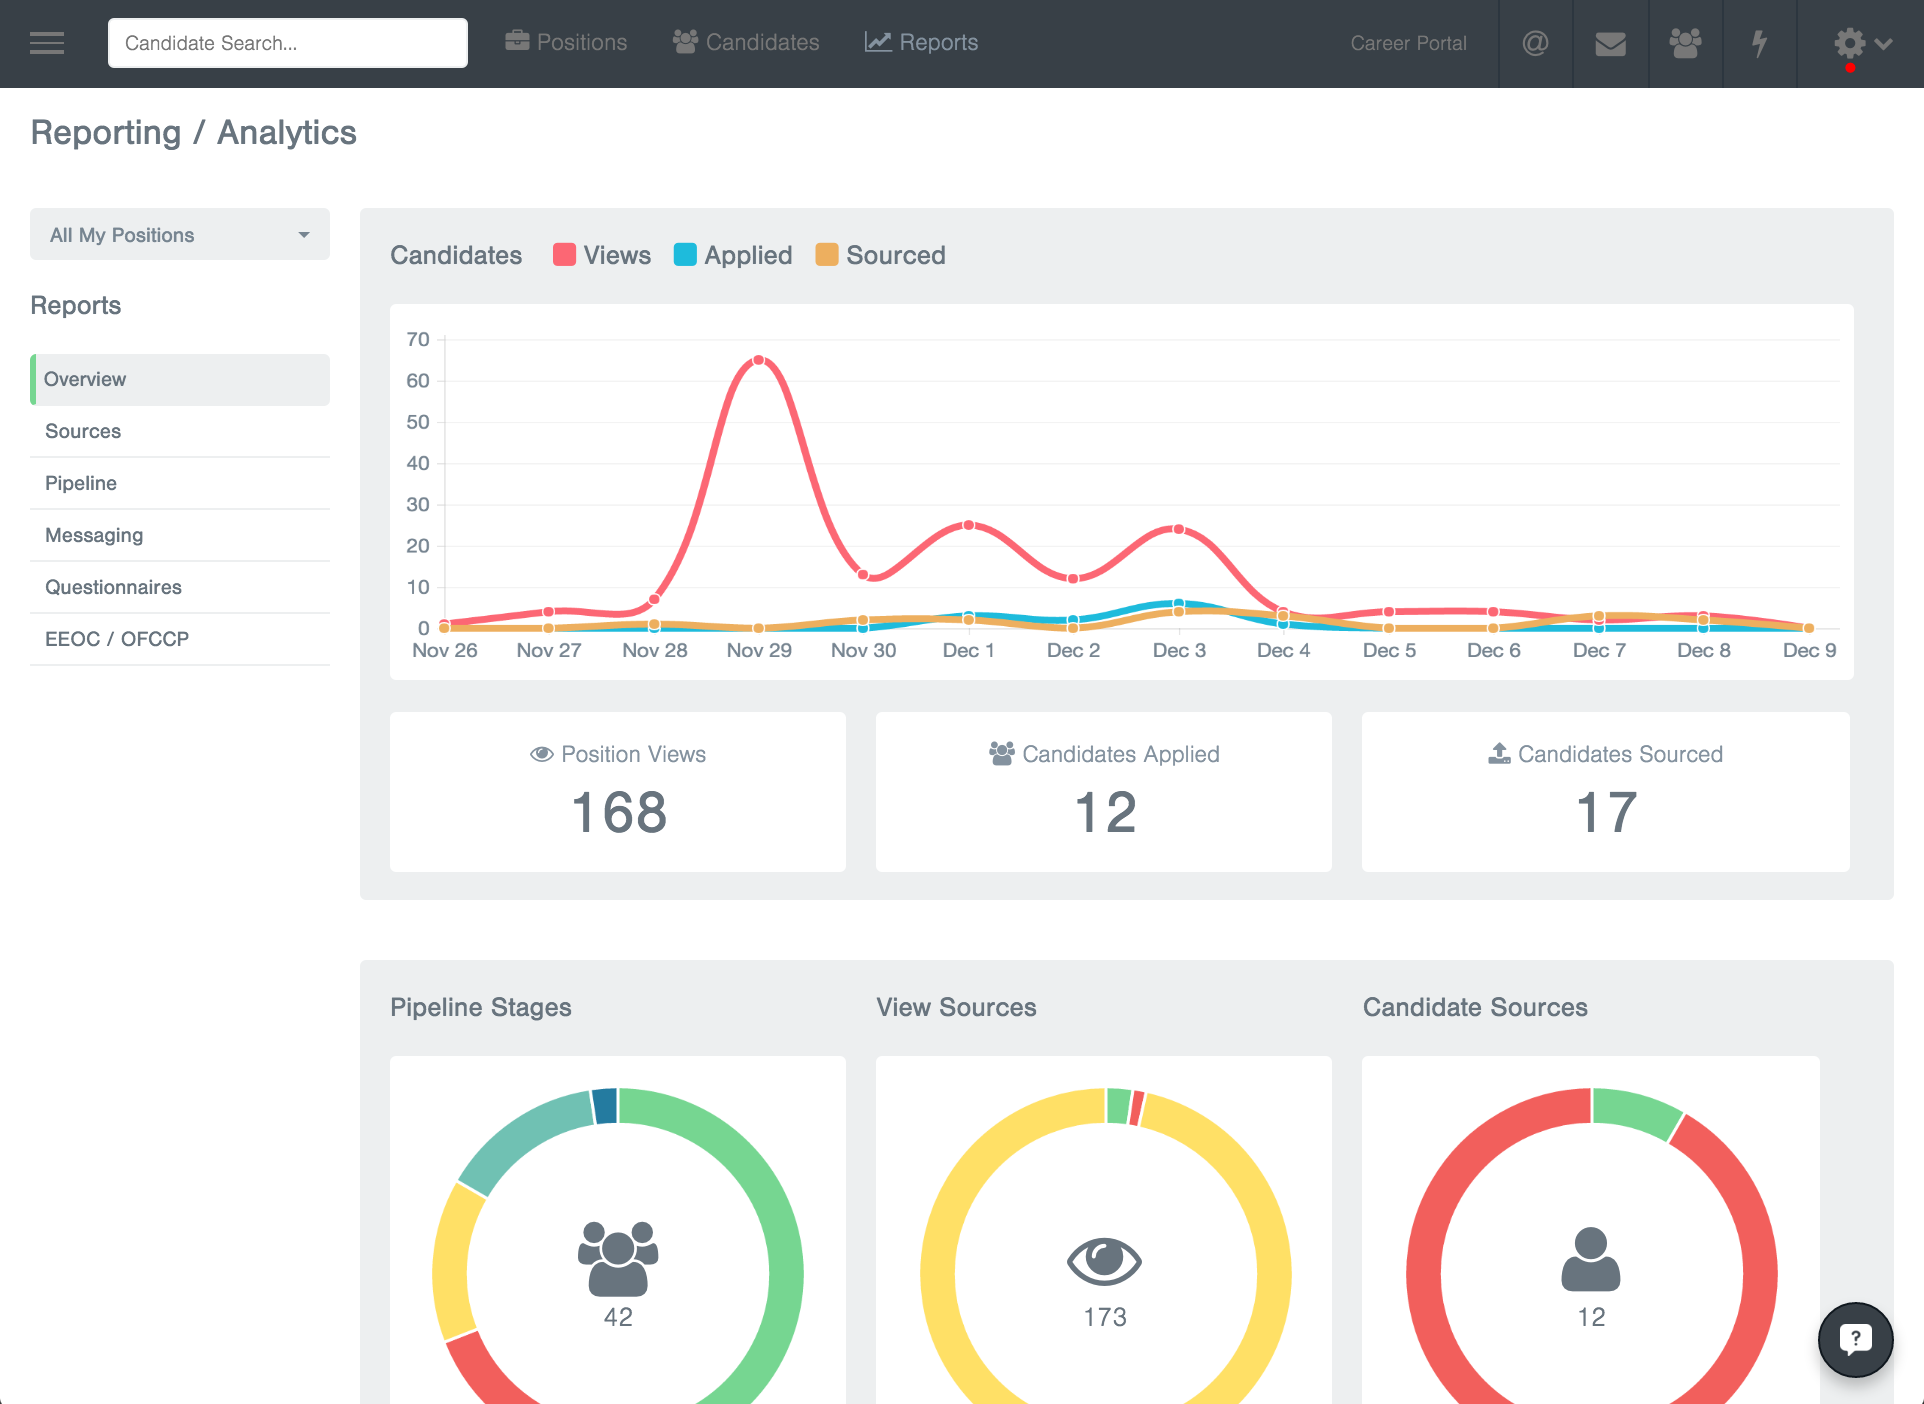Expand the All My Positions dropdown
Viewport: 1924px width, 1404px height.
coord(180,235)
